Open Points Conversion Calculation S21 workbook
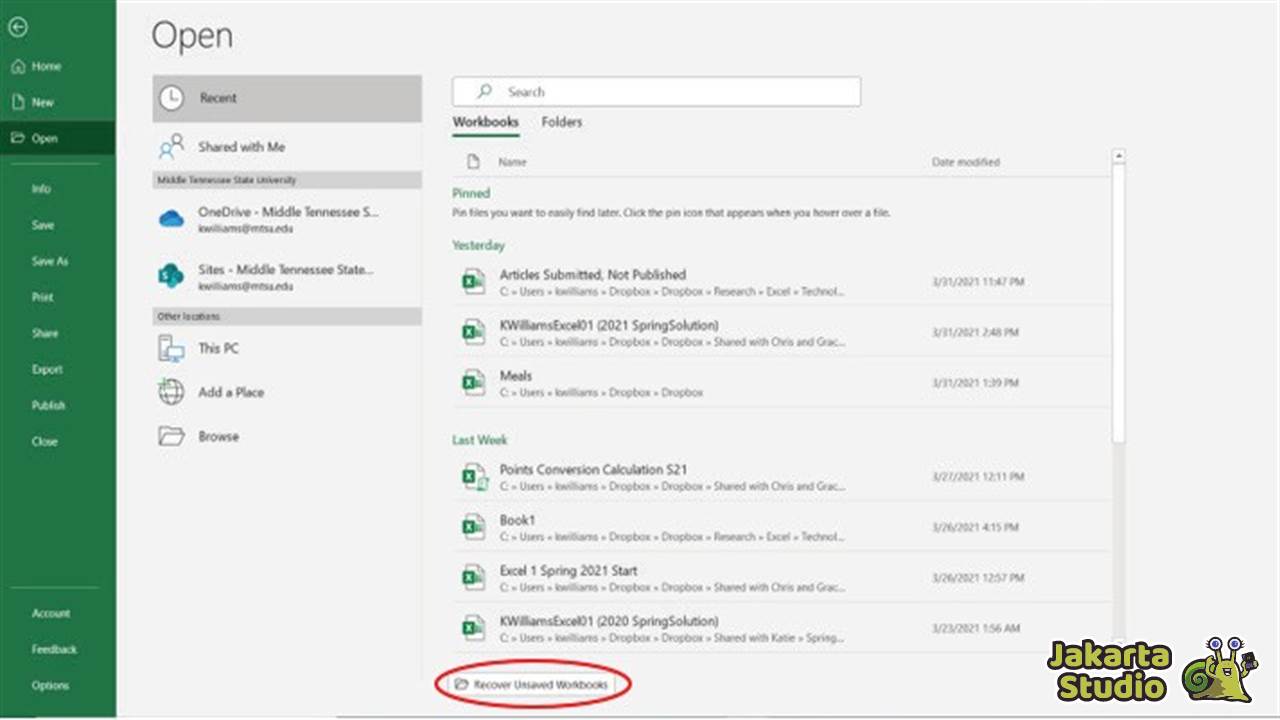 [x=592, y=469]
